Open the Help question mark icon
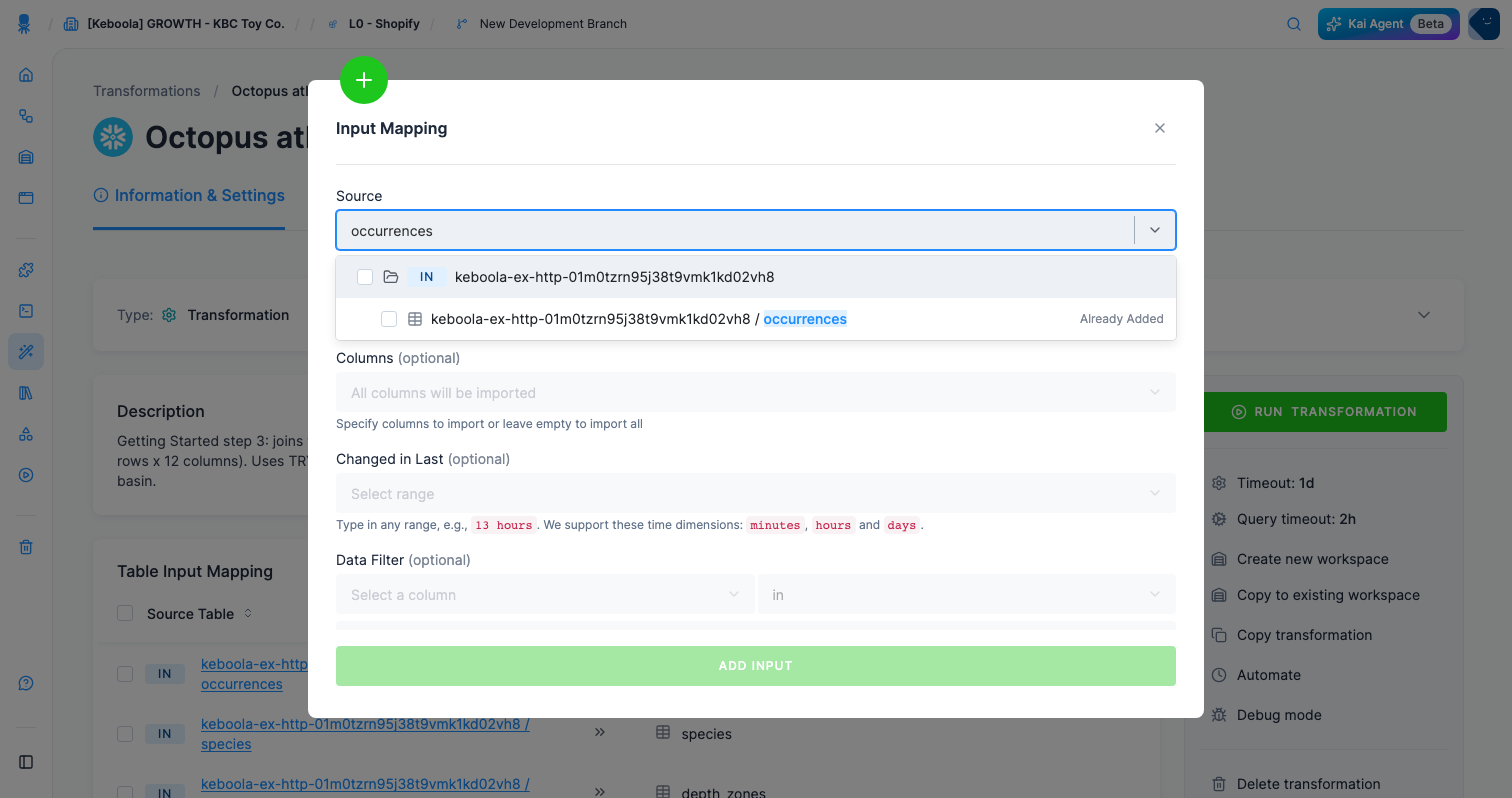The height and width of the screenshot is (798, 1512). (26, 684)
